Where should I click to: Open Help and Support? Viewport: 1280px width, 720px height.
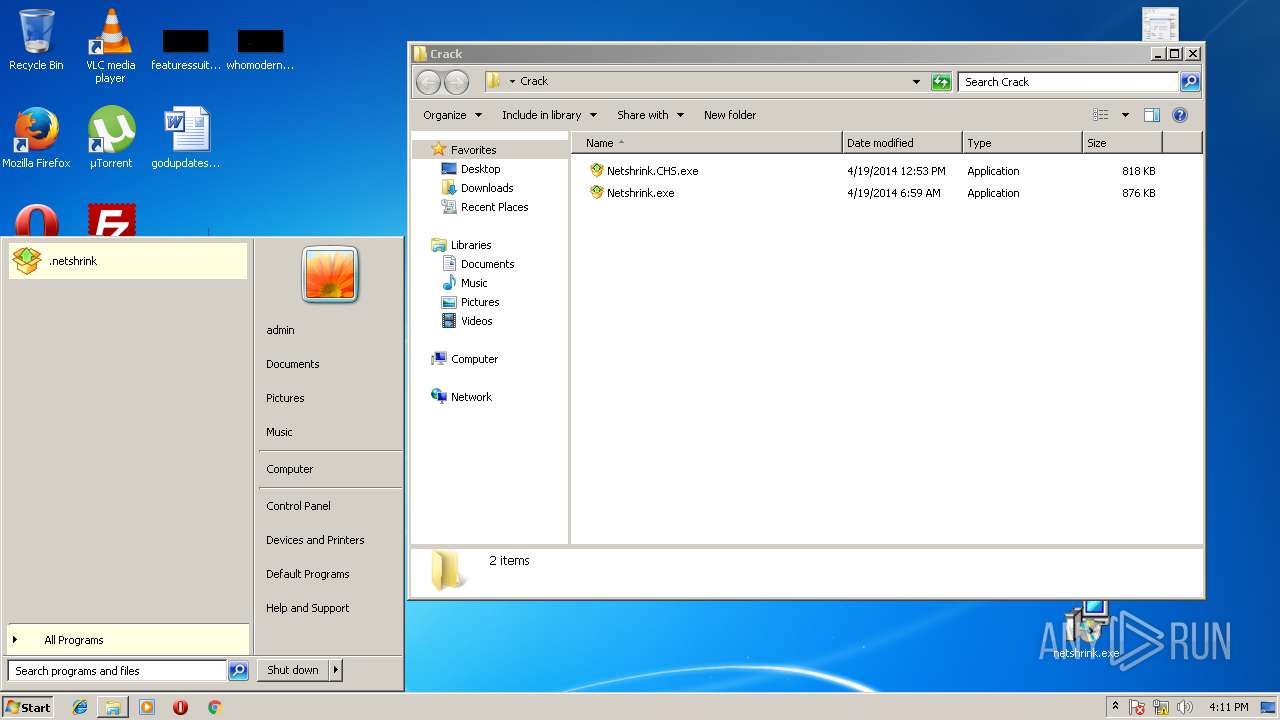(308, 608)
